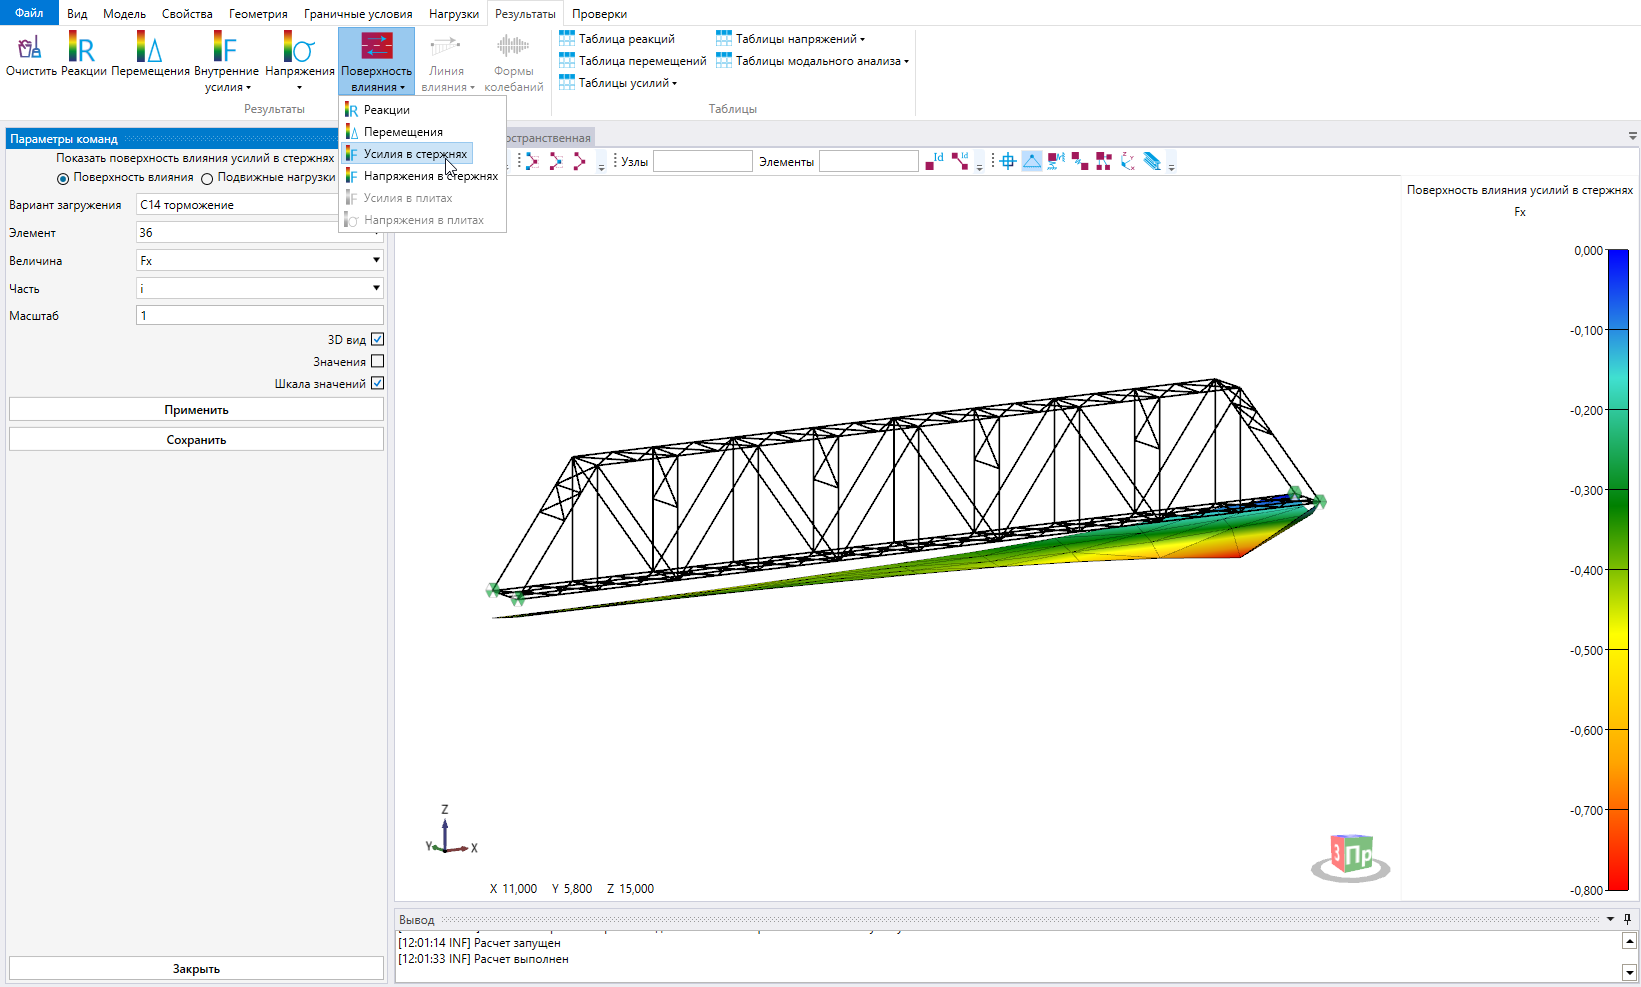Screen dimensions: 1641x987
Task: Click the Сохранить button
Action: [x=196, y=440]
